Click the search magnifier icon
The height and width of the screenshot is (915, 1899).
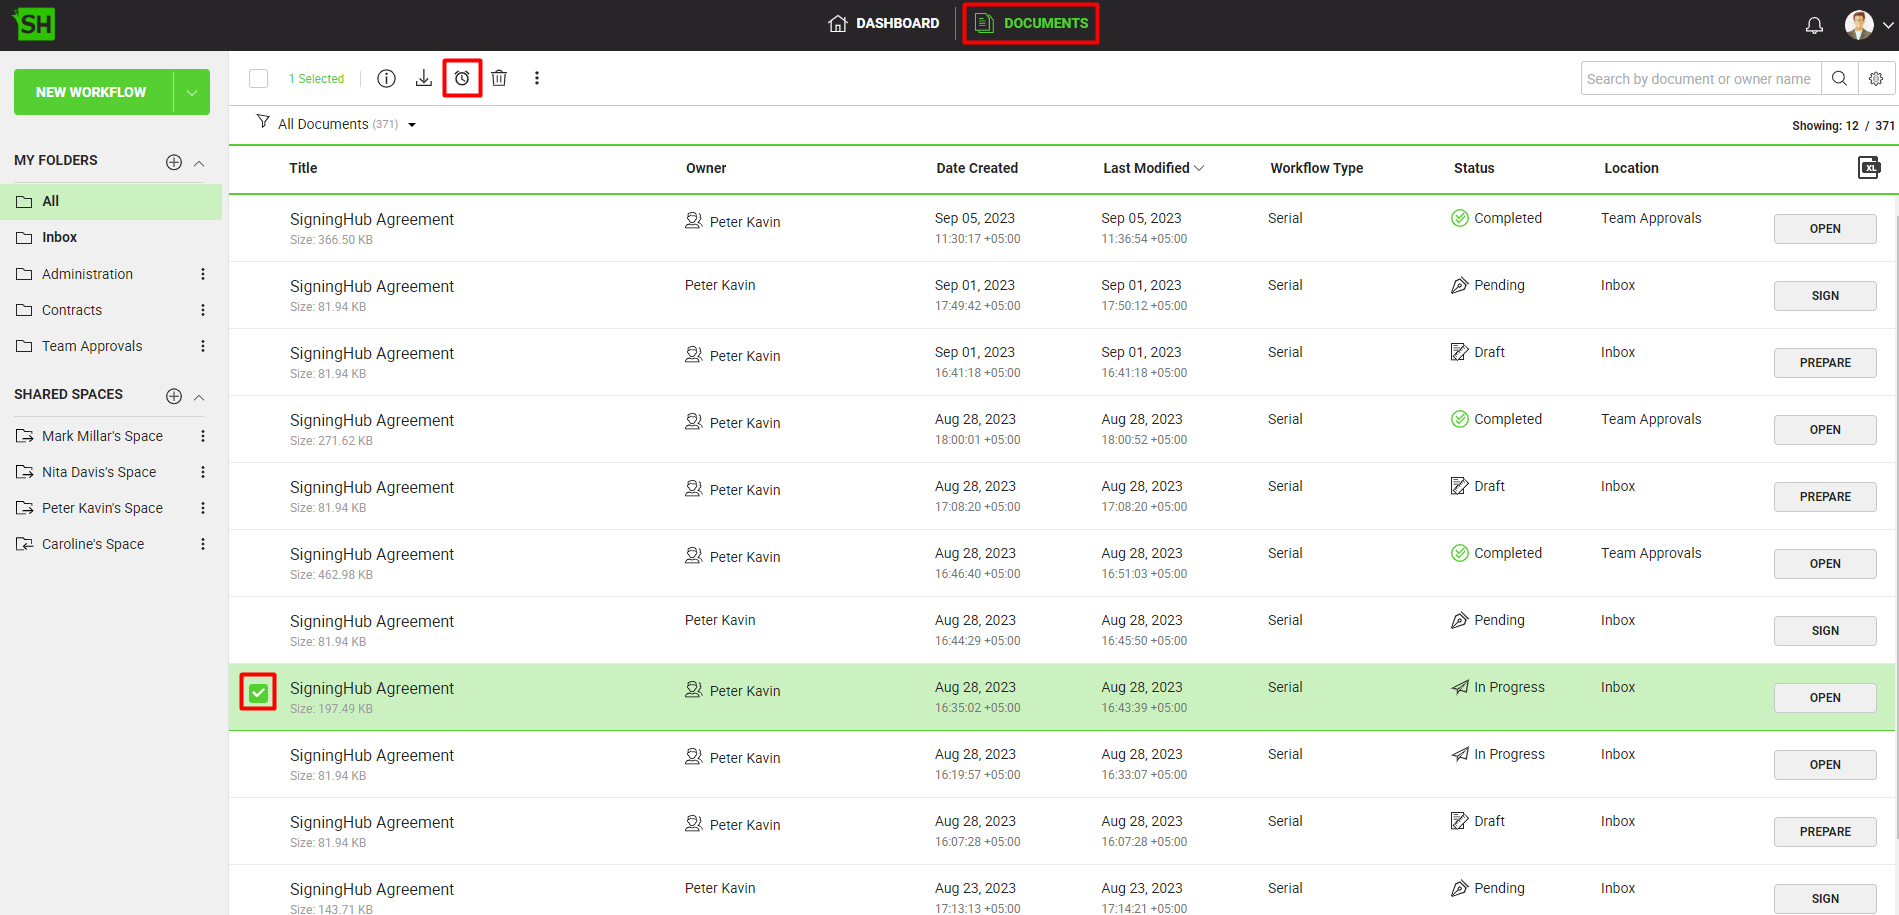tap(1839, 78)
